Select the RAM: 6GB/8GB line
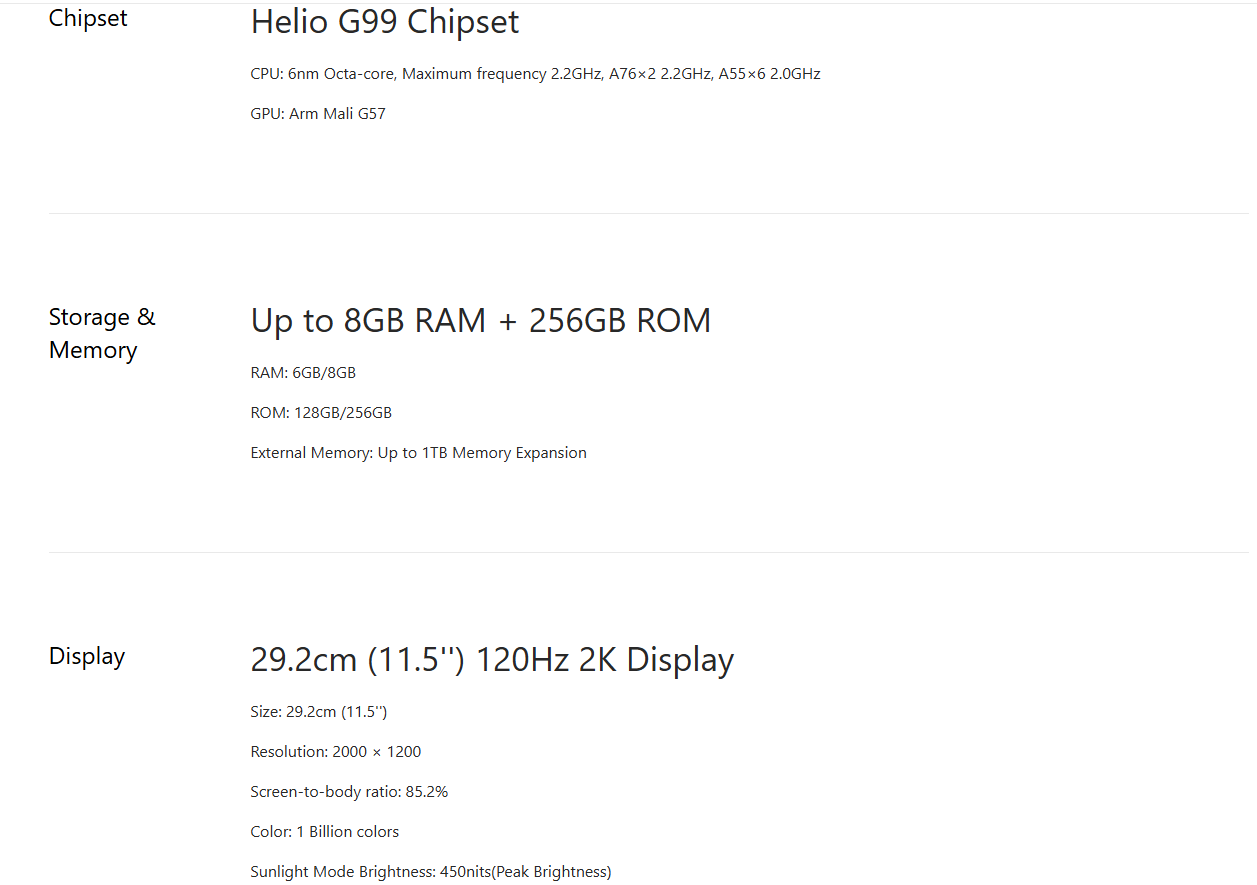Viewport: 1257px width, 885px height. 303,373
